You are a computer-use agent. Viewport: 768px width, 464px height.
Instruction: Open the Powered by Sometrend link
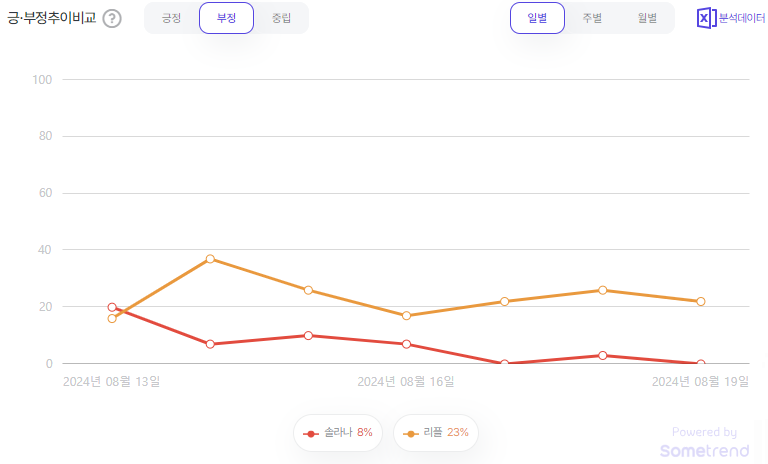(704, 442)
